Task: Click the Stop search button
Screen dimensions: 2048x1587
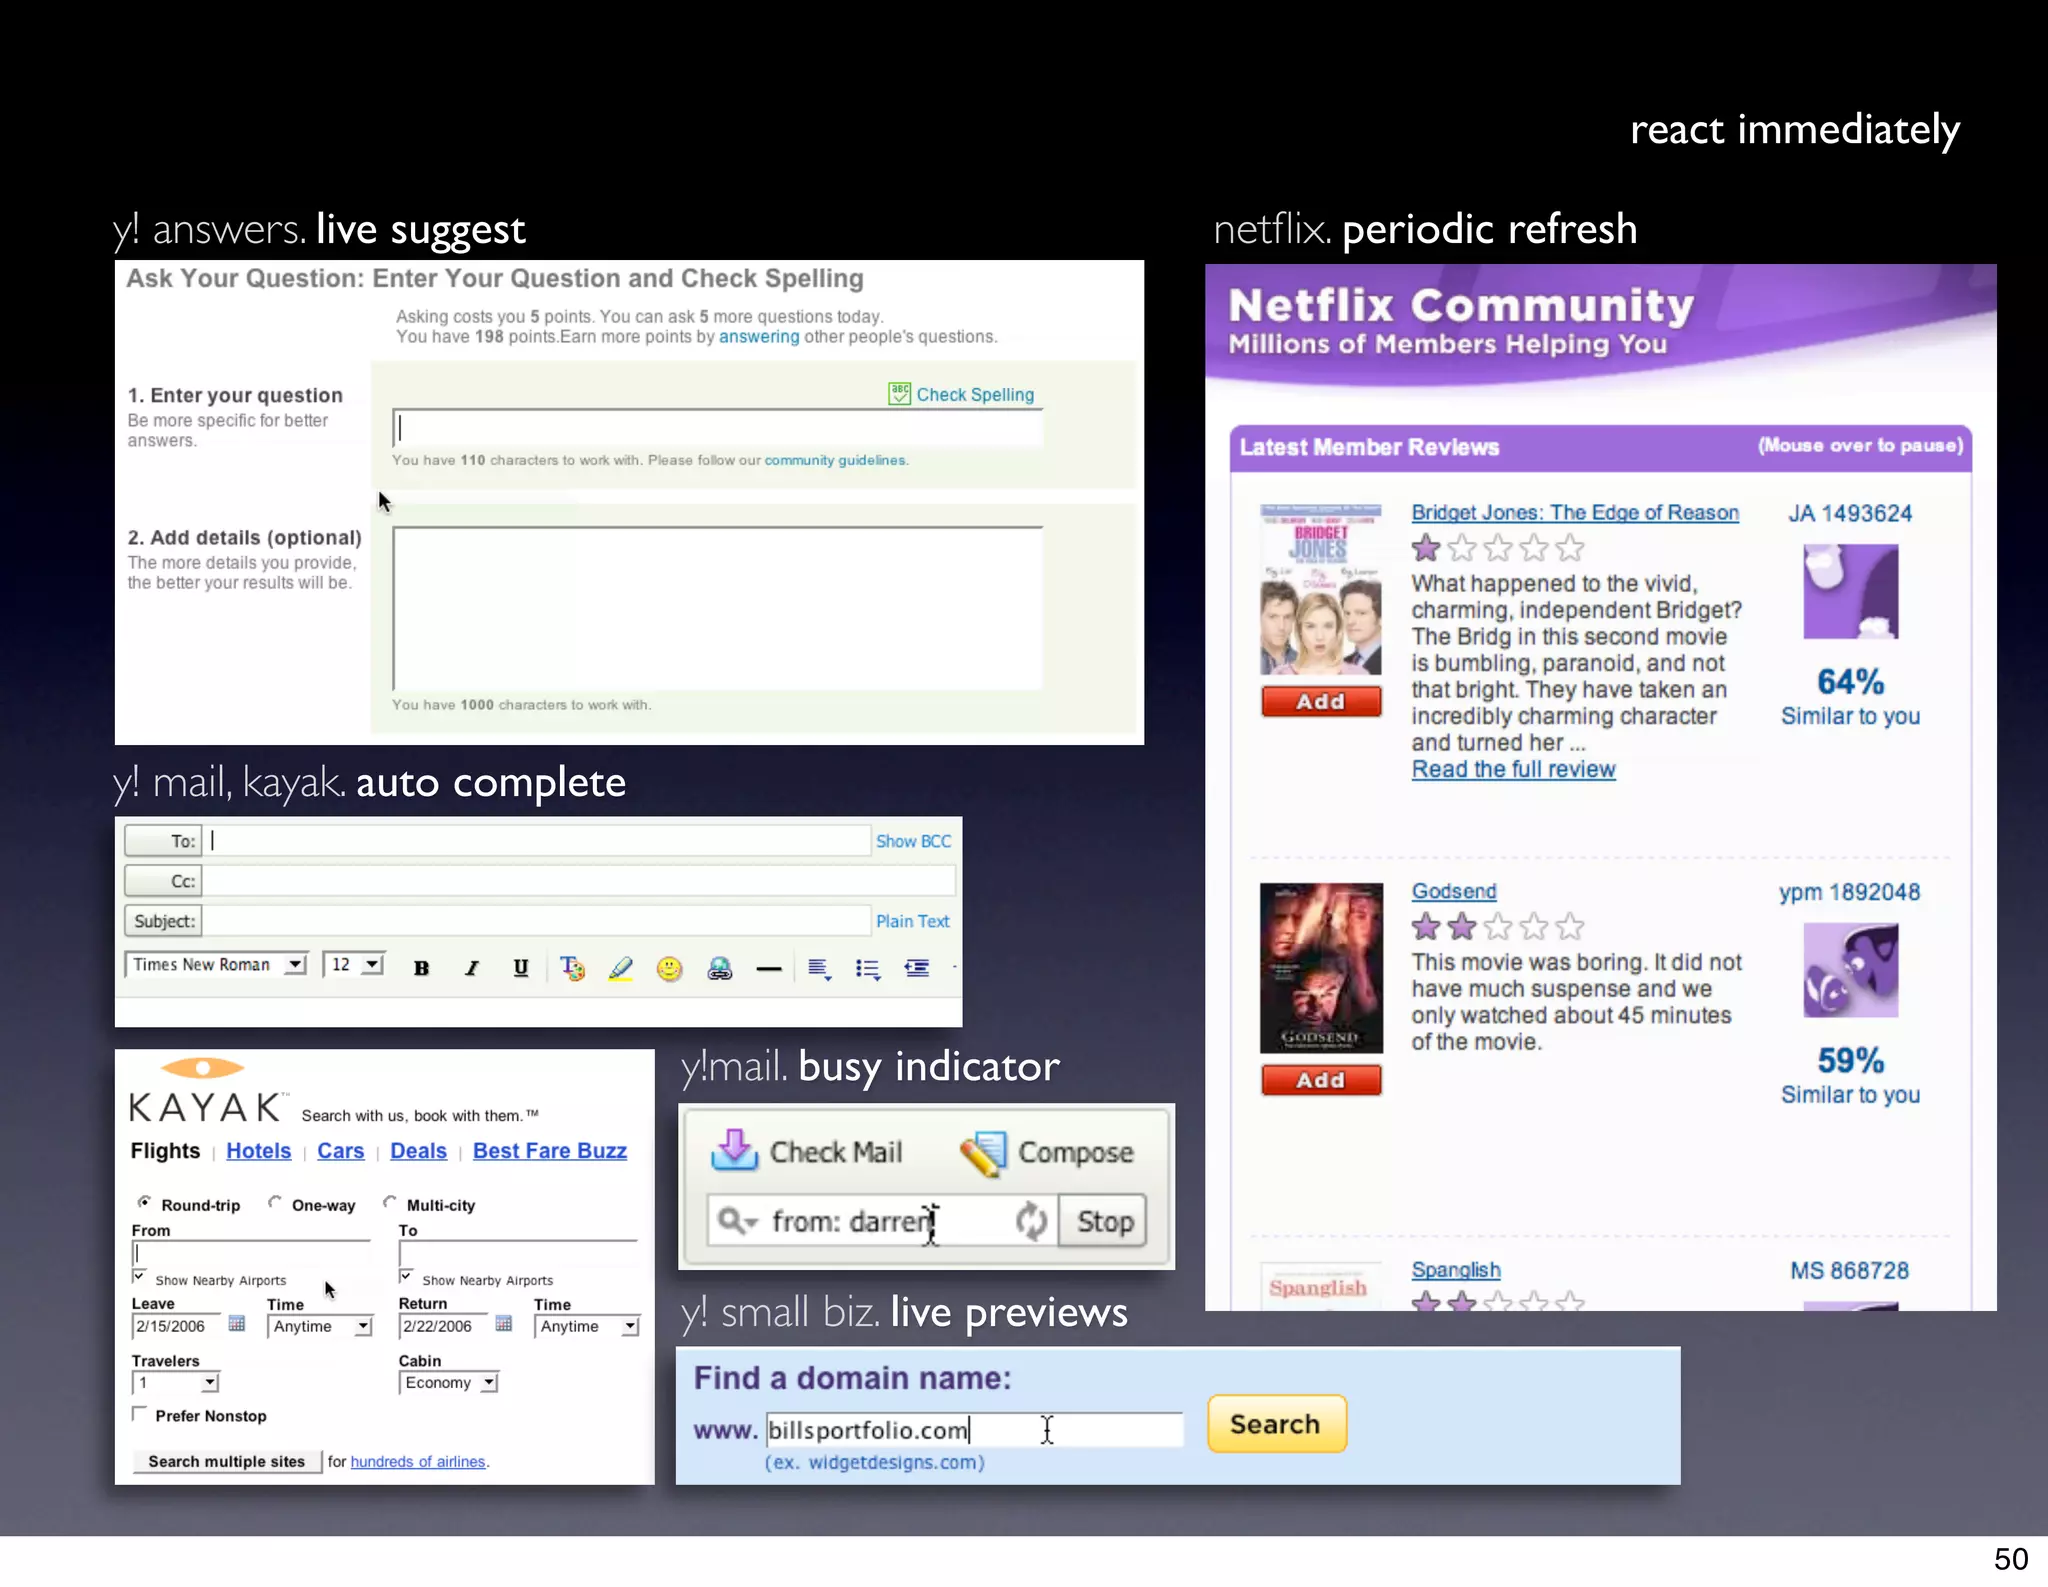Action: pos(1104,1221)
